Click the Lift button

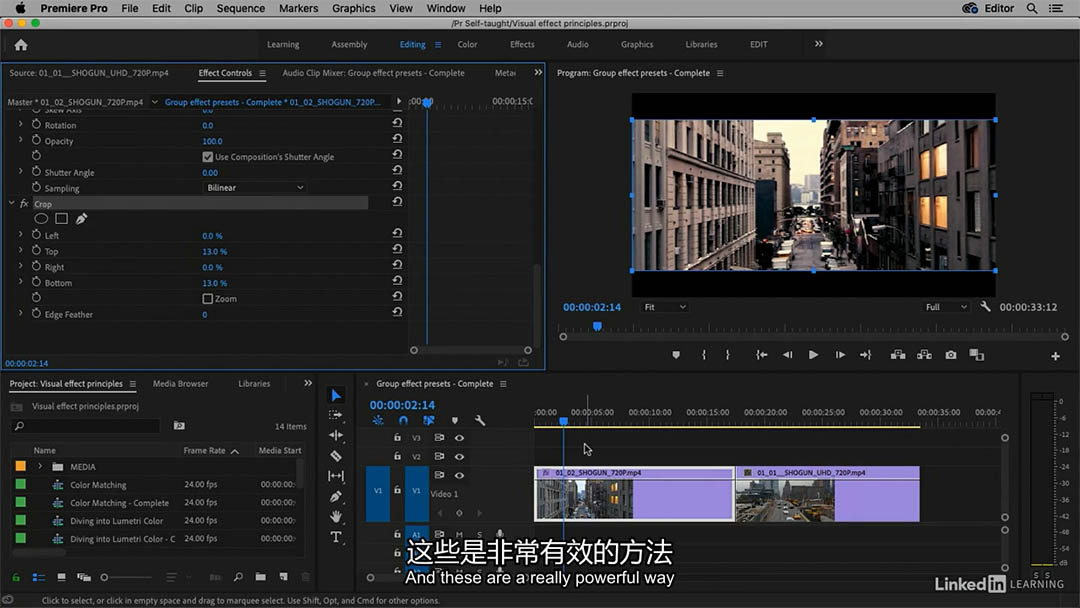[x=898, y=355]
